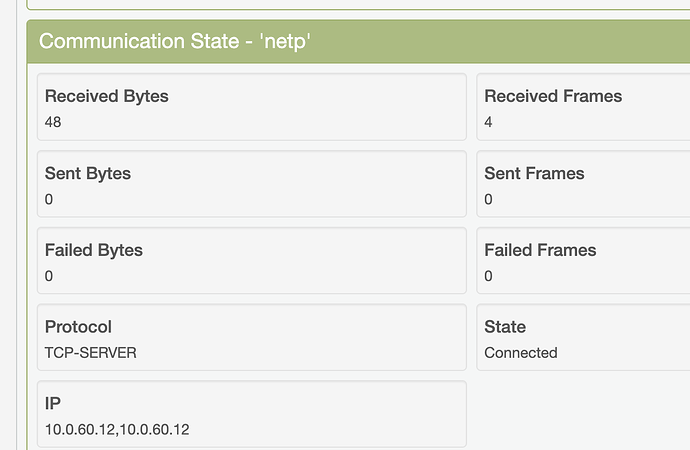Click the 0 value under Sent Bytes
The width and height of the screenshot is (690, 450).
[49, 199]
